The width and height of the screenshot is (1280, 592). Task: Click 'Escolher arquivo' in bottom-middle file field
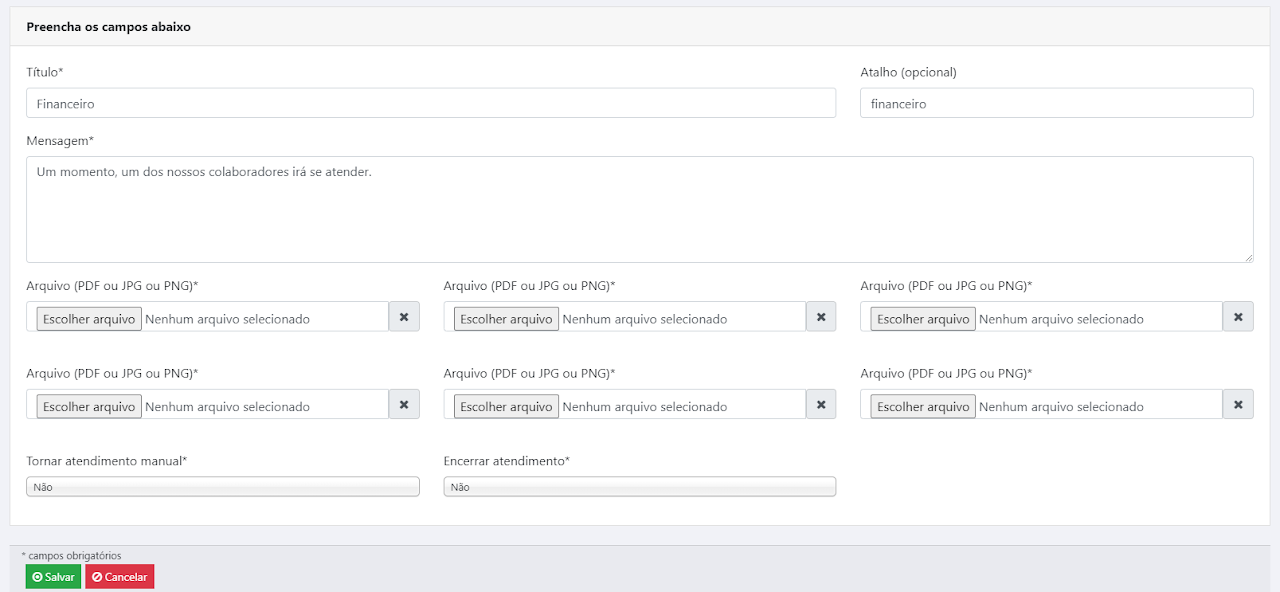(506, 407)
